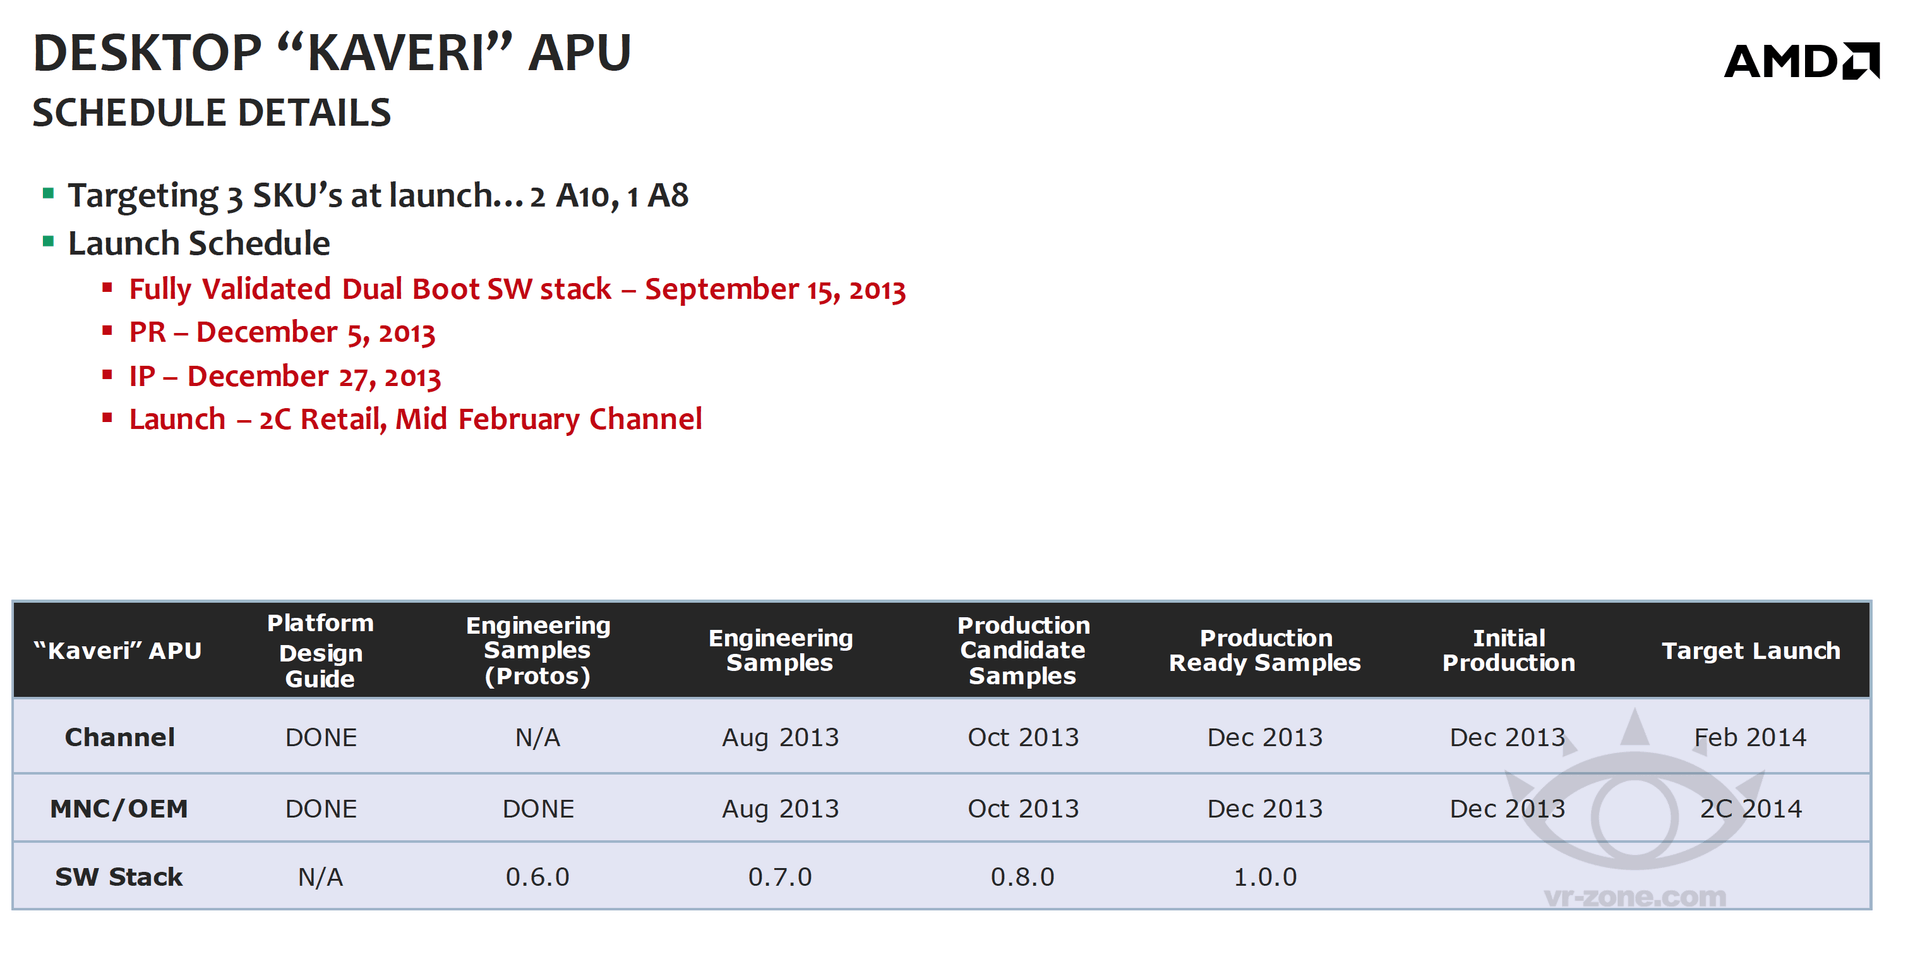Click the "IP – December 27, 2013" line
The image size is (1920, 954).
pos(285,377)
